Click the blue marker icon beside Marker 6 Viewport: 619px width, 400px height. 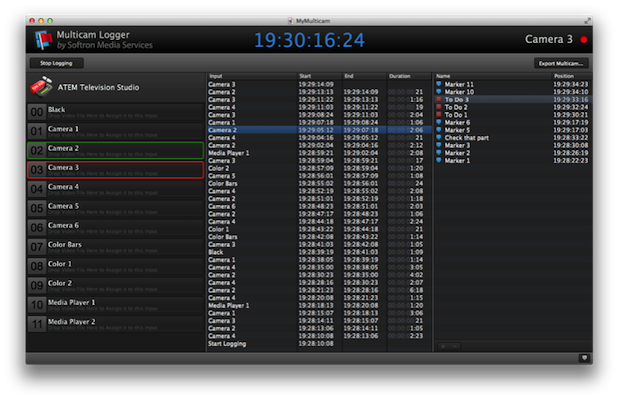(439, 122)
